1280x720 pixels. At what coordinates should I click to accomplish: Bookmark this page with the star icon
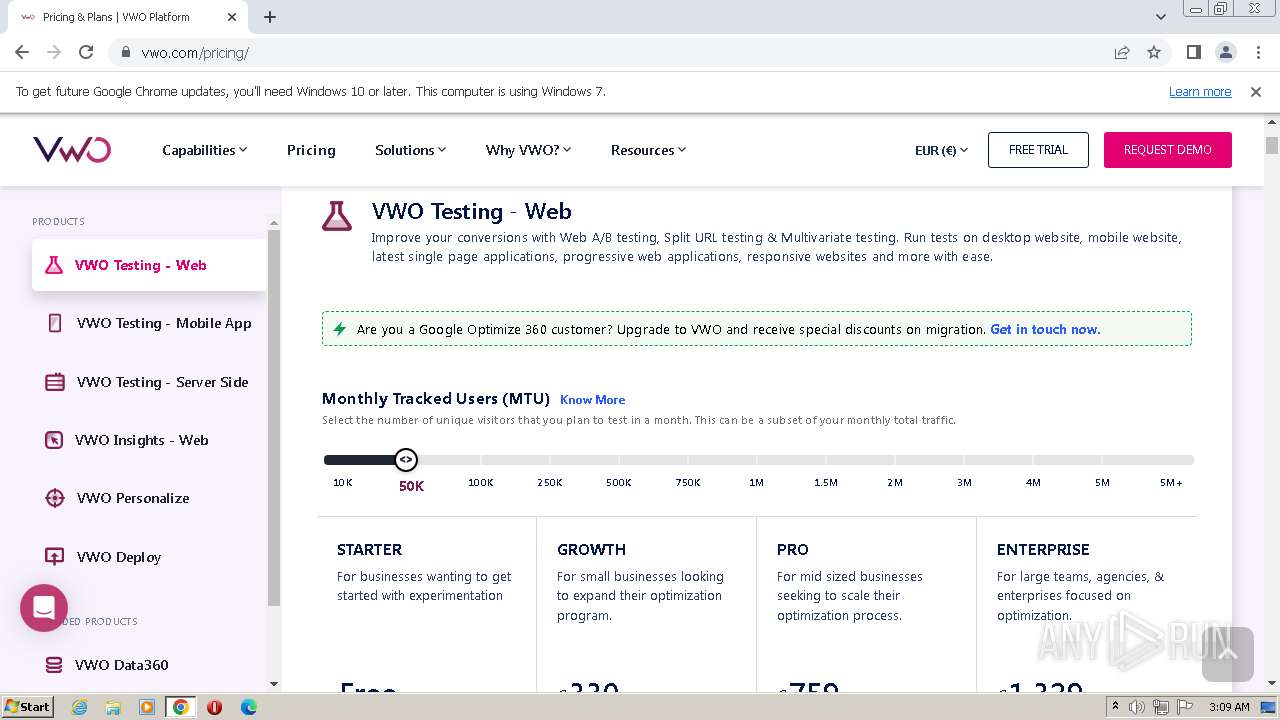1154,52
